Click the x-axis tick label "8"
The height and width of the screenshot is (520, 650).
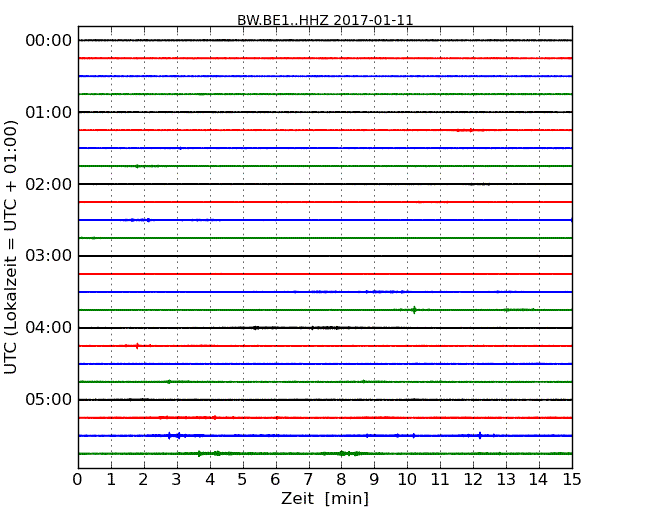click(341, 480)
